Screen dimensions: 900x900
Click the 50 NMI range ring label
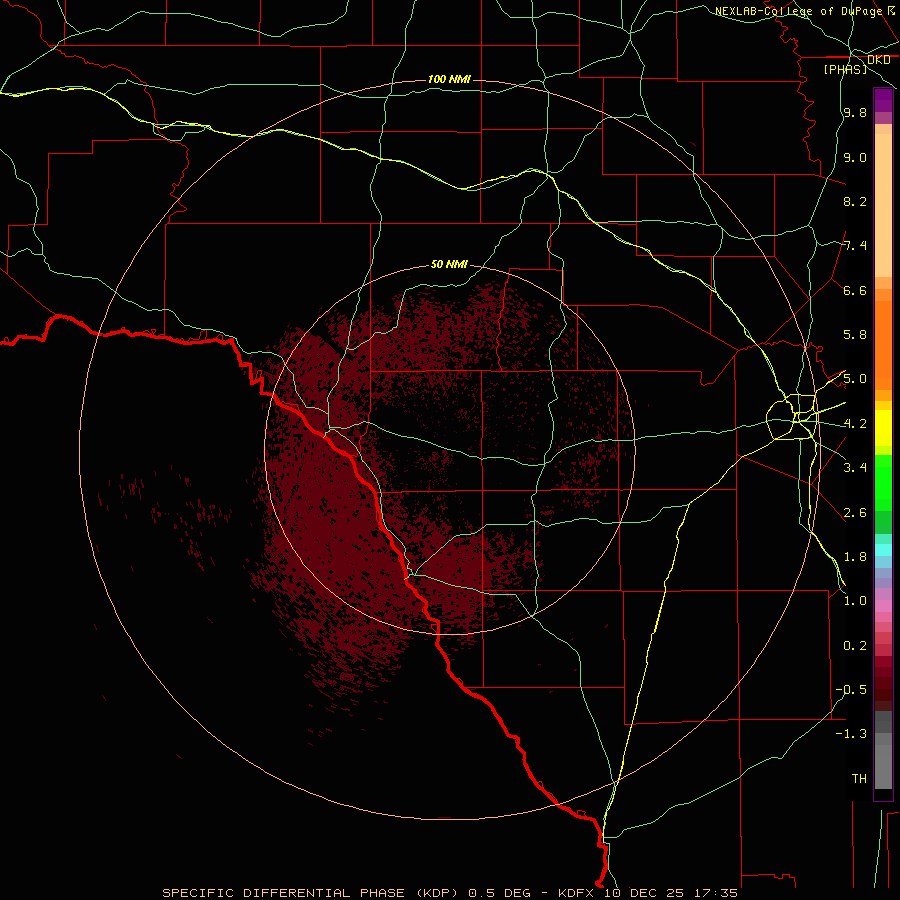click(x=449, y=264)
